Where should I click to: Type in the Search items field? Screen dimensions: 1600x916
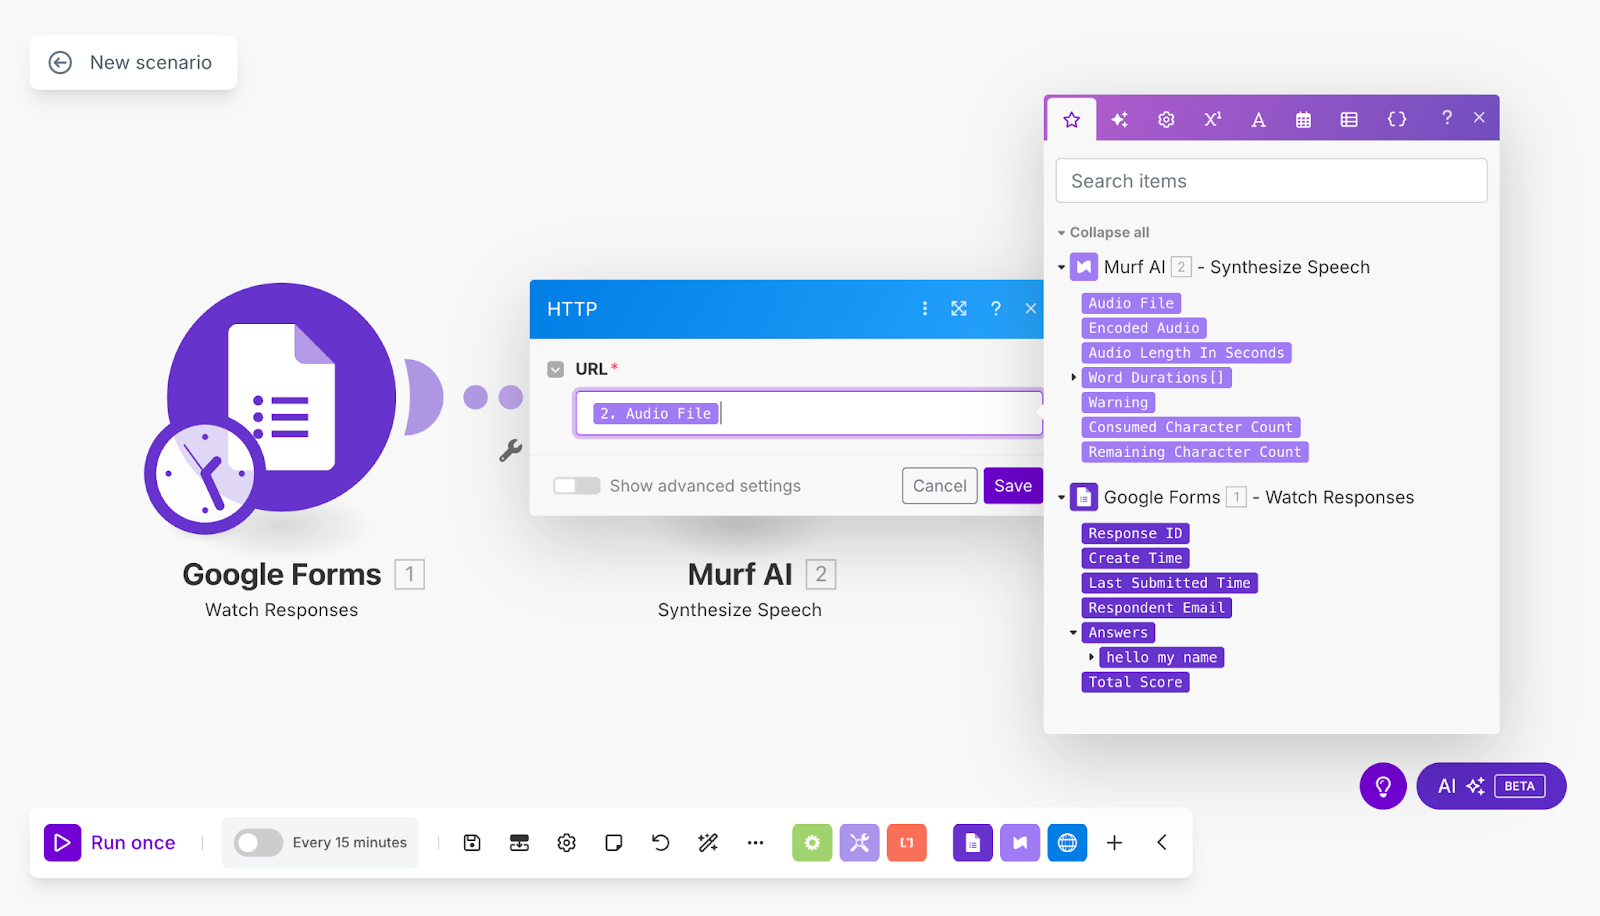tap(1269, 180)
